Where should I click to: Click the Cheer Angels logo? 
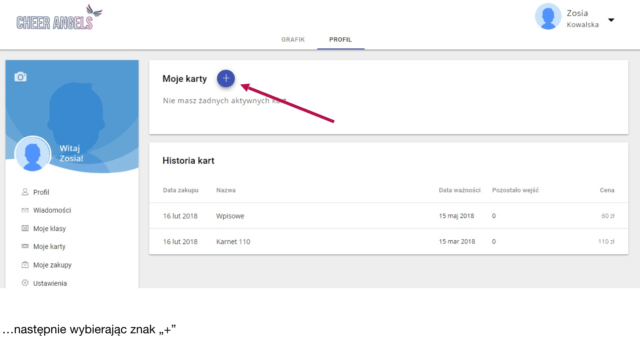[59, 18]
